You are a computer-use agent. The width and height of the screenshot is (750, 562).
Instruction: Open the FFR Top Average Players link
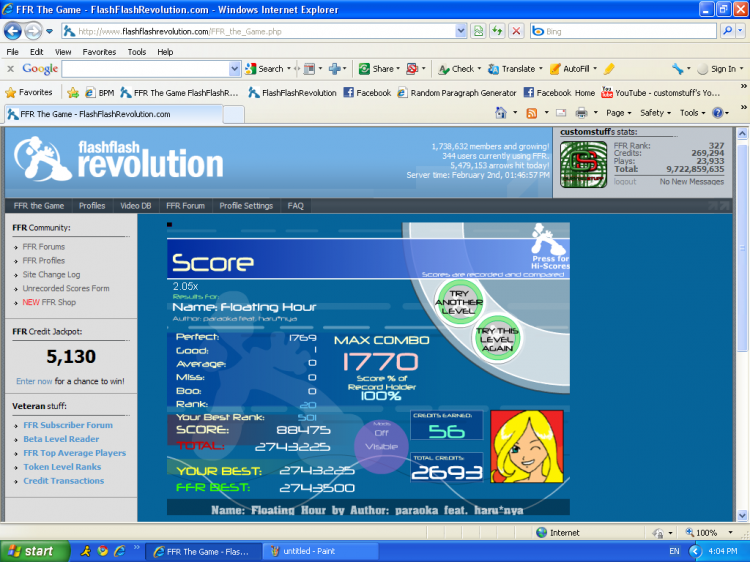click(75, 453)
